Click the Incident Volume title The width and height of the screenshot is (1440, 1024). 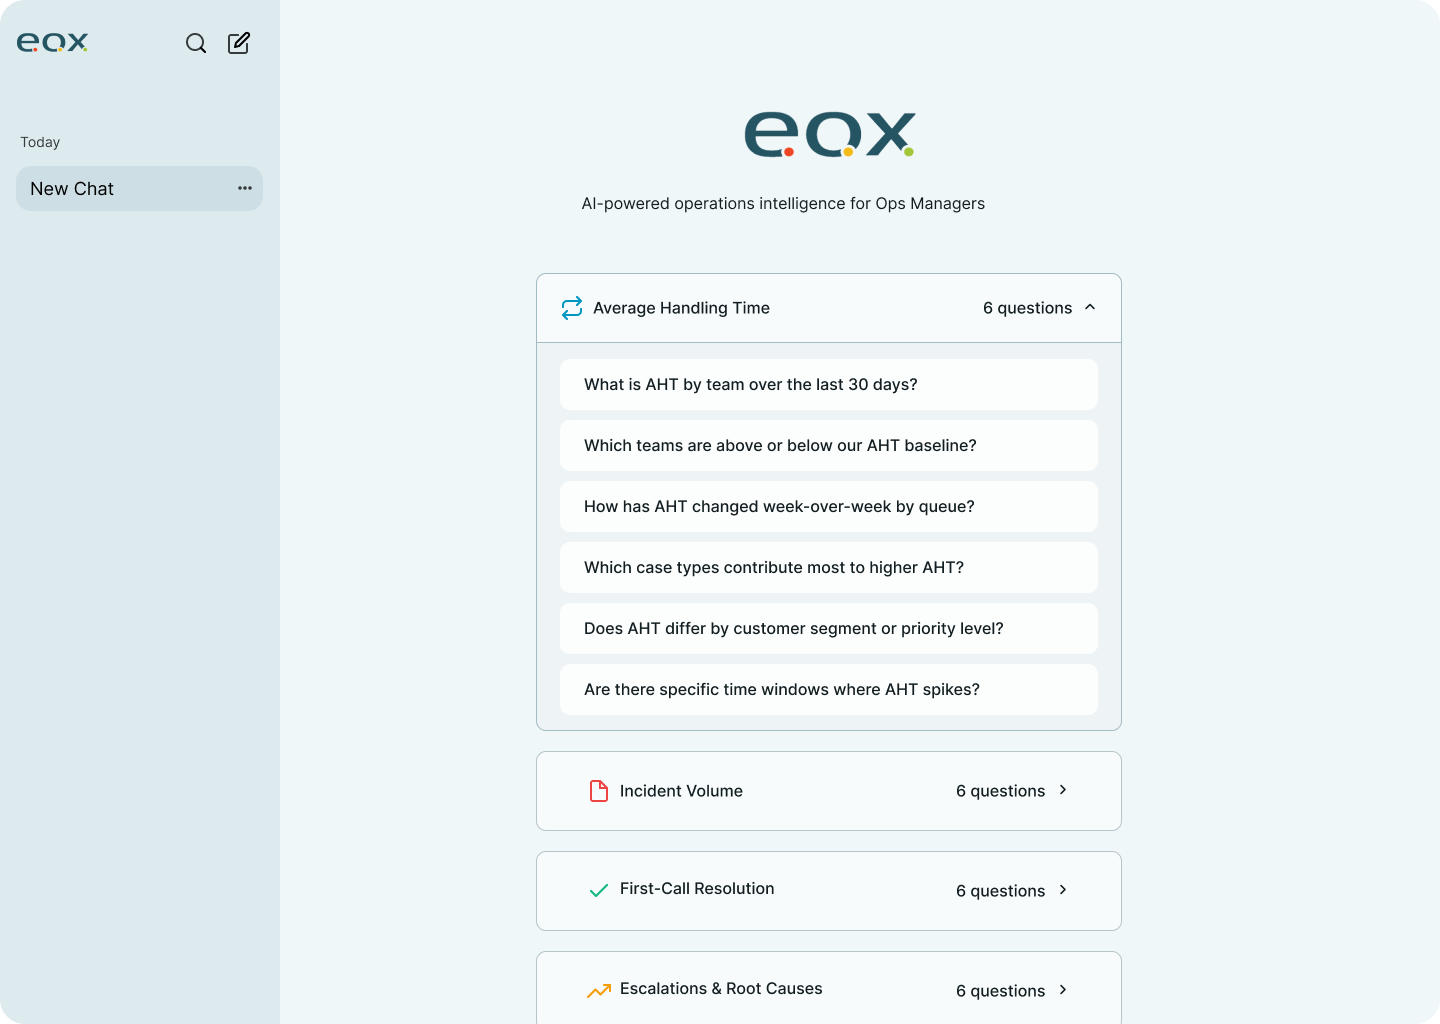681,791
